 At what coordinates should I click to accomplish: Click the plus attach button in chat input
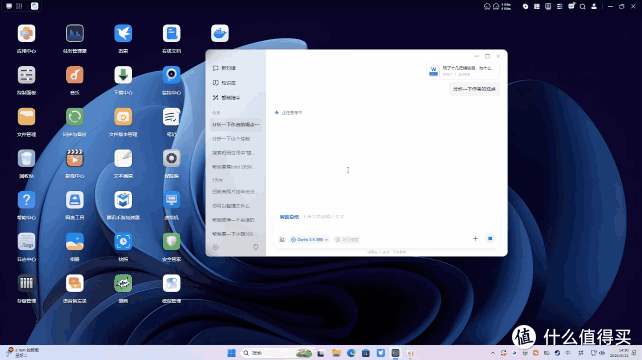475,238
